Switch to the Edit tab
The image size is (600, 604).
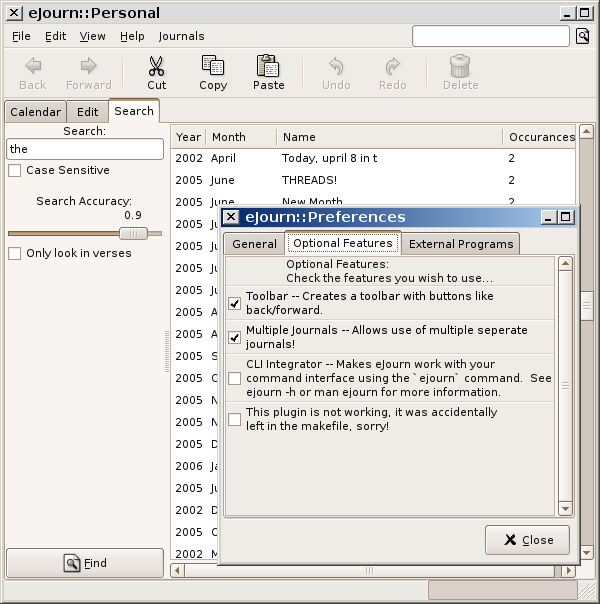coord(87,112)
